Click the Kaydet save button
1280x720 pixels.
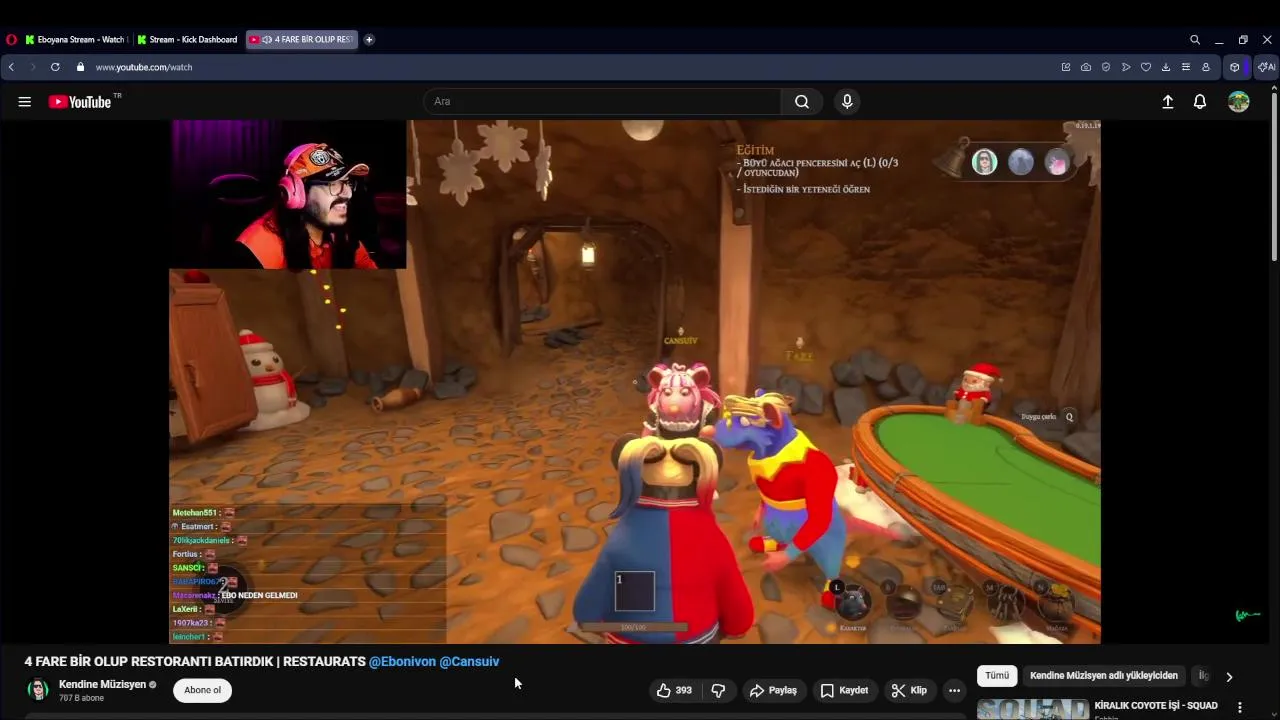844,690
